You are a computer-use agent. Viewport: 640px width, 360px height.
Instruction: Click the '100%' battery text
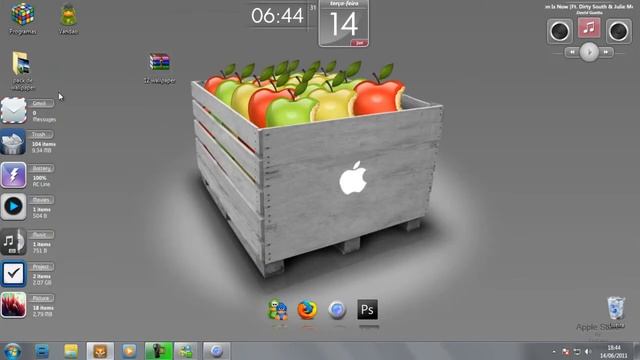coord(40,178)
